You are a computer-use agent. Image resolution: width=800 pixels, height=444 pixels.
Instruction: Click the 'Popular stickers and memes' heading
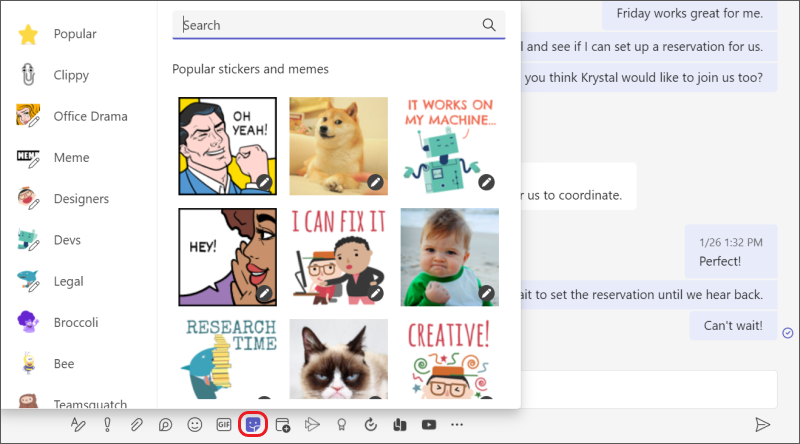pyautogui.click(x=251, y=69)
